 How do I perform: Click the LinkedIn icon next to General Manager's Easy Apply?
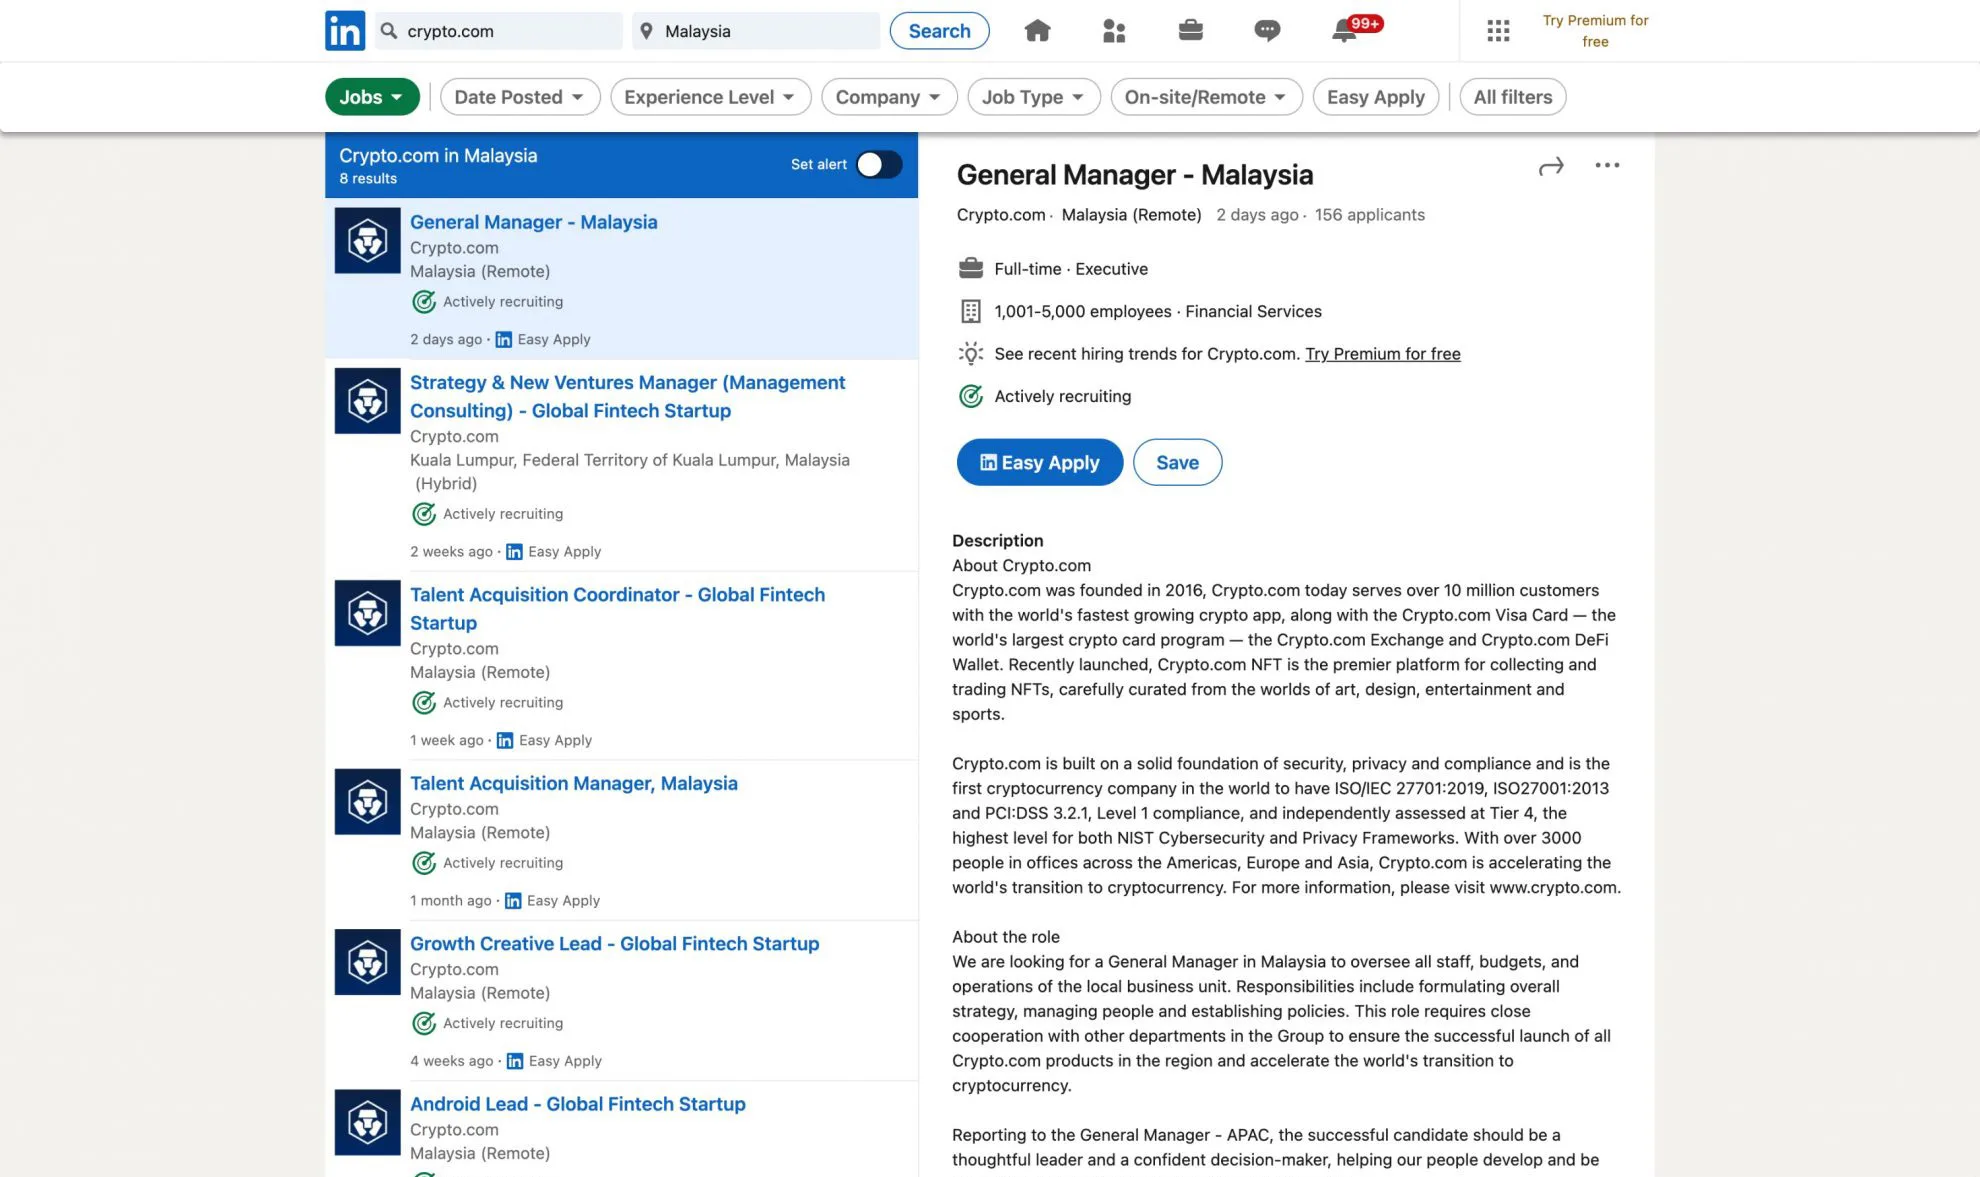pyautogui.click(x=504, y=340)
